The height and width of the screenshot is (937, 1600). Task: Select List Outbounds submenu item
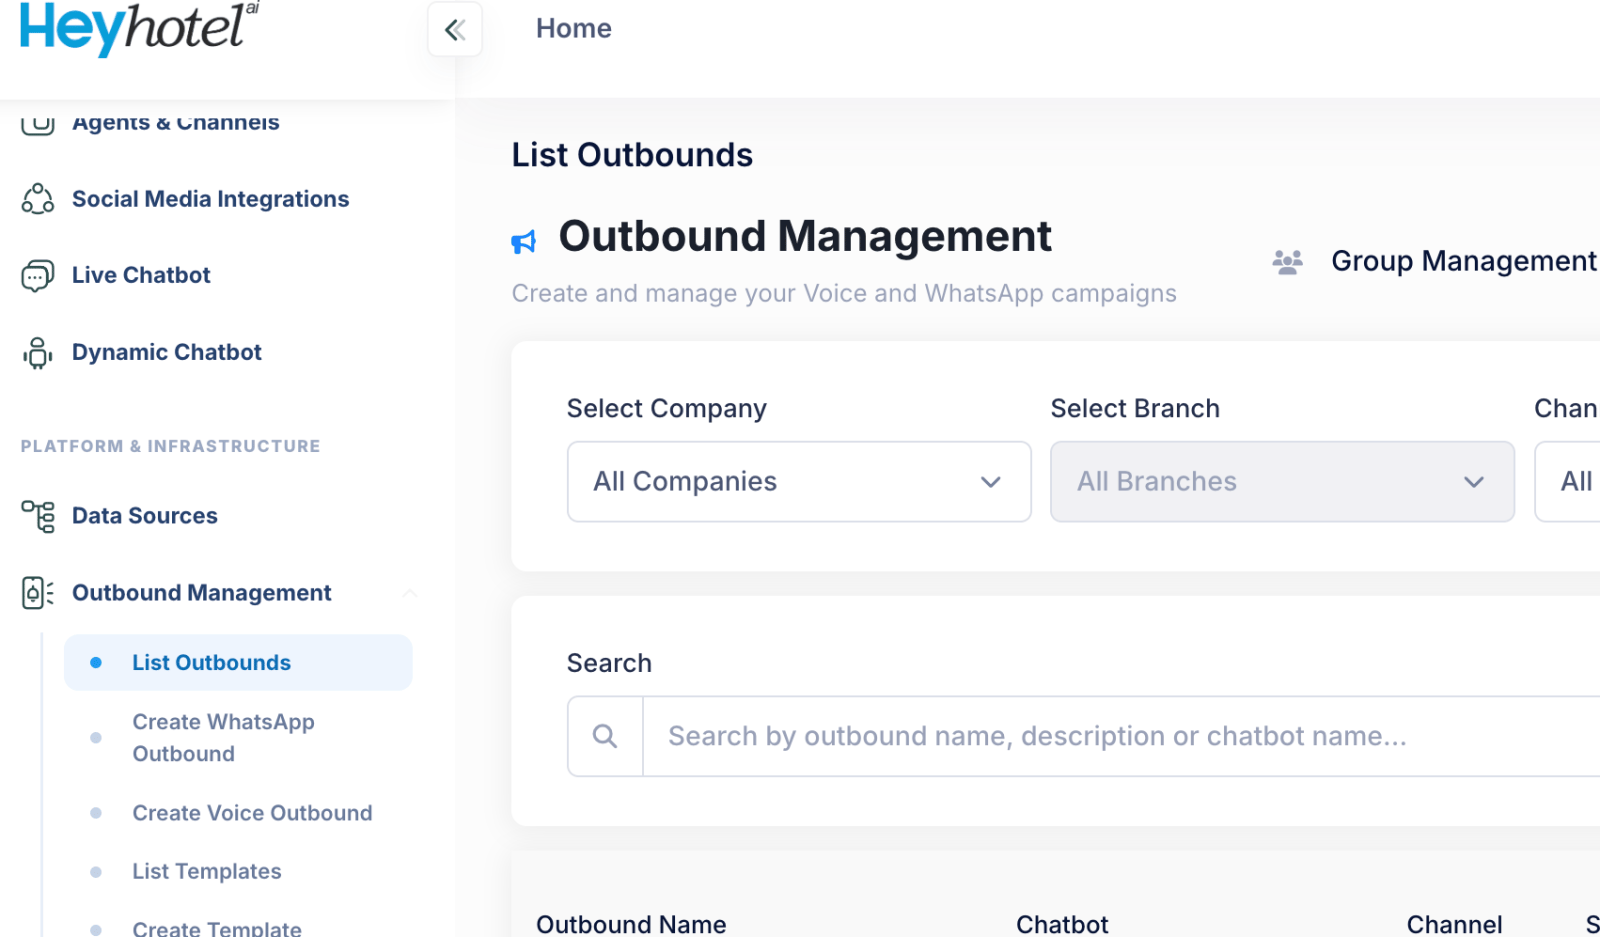pyautogui.click(x=238, y=662)
